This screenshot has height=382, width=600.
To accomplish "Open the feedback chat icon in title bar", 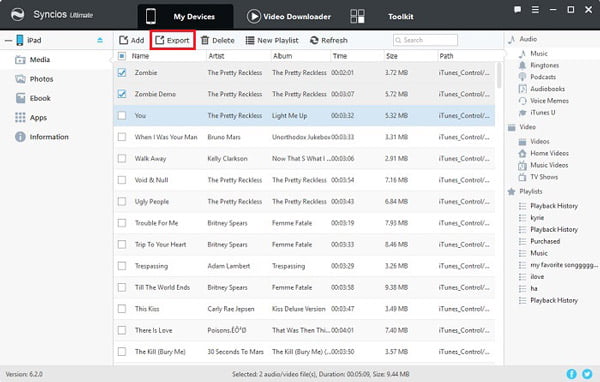I will click(517, 10).
